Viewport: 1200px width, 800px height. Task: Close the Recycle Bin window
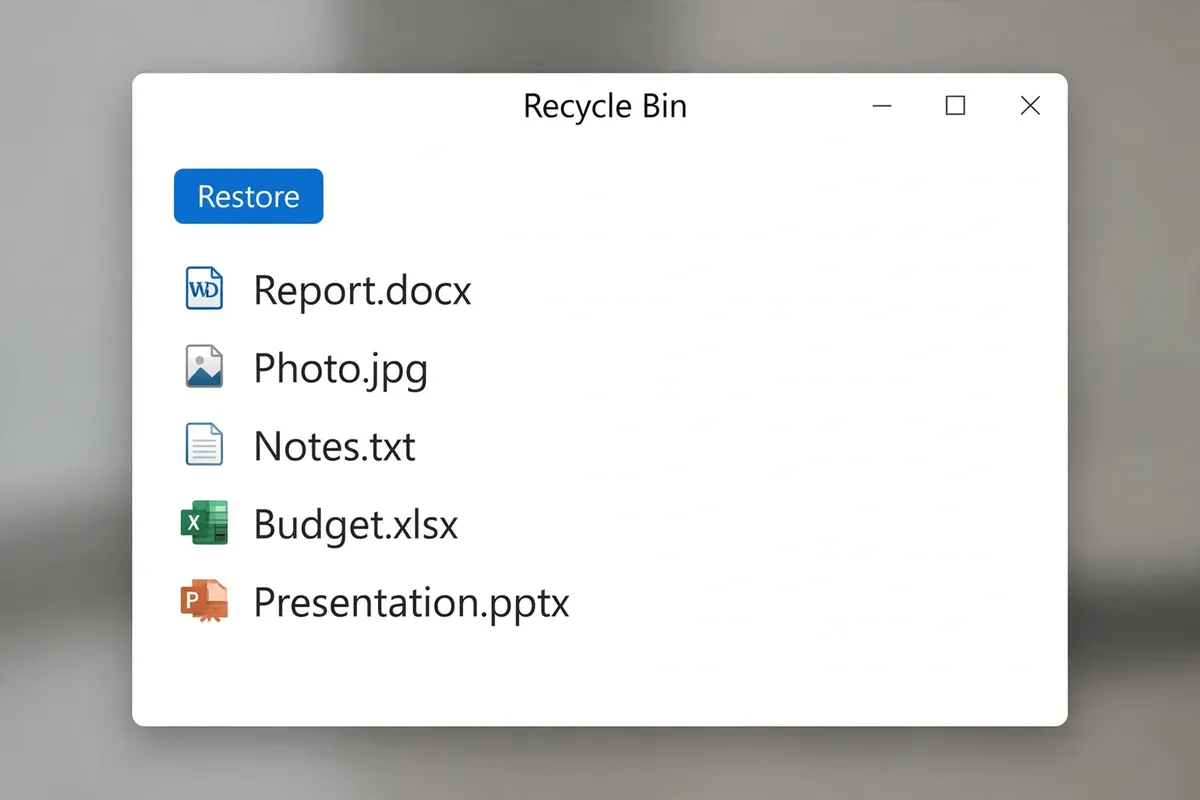coord(1030,105)
